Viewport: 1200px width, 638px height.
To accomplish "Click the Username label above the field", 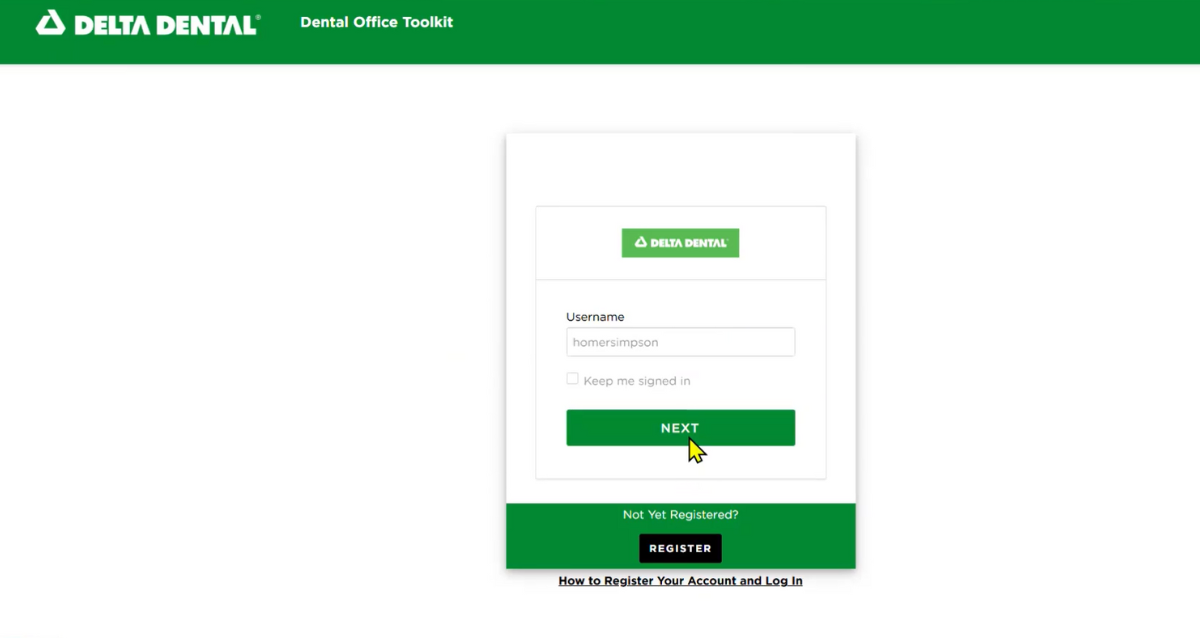I will (x=595, y=317).
